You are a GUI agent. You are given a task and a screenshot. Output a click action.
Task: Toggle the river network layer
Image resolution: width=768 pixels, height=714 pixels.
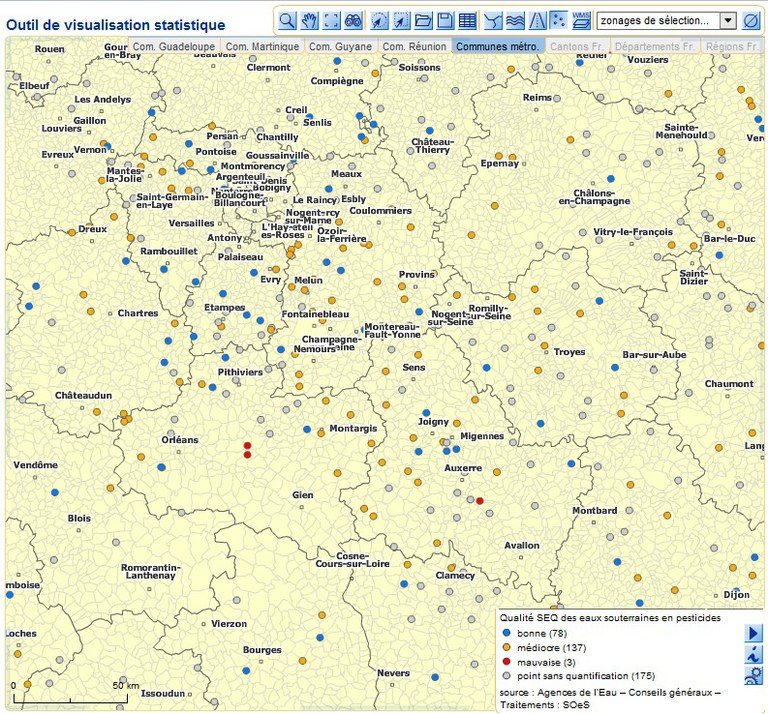pos(493,20)
